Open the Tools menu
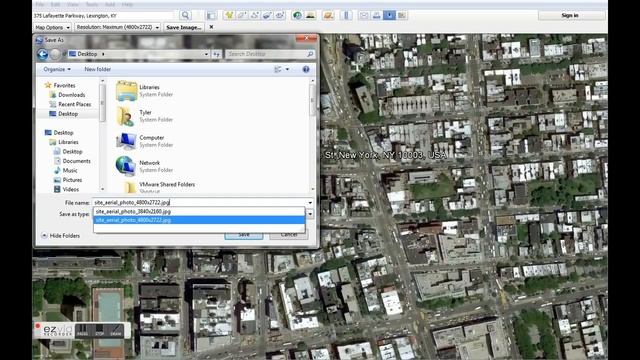The height and width of the screenshot is (360, 640). coord(92,4)
